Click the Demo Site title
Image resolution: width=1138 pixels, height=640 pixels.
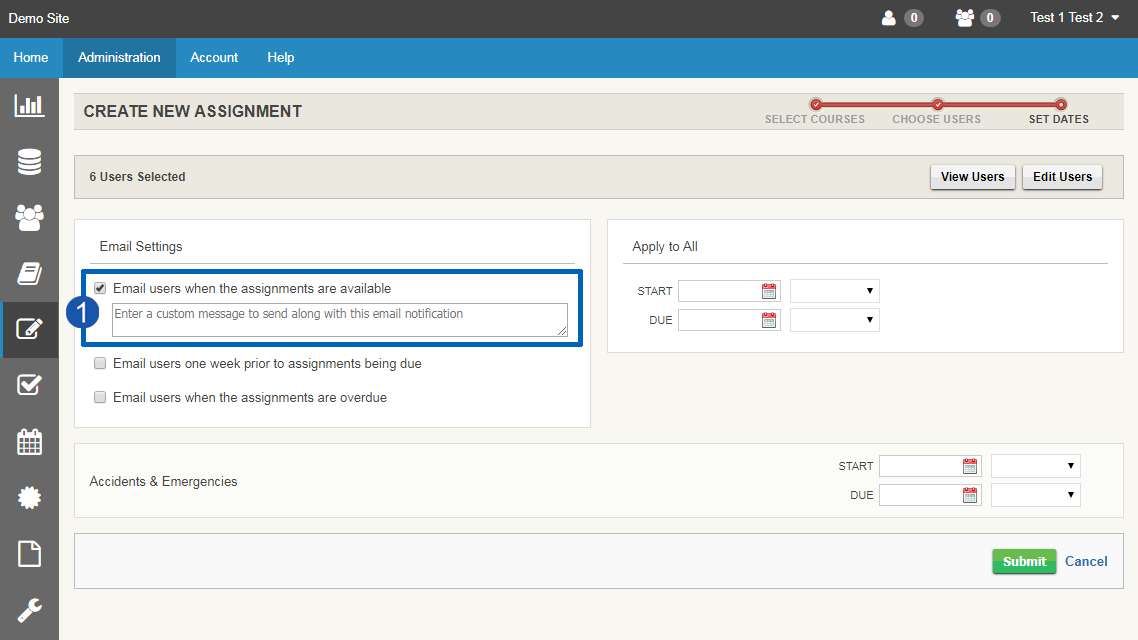click(38, 18)
